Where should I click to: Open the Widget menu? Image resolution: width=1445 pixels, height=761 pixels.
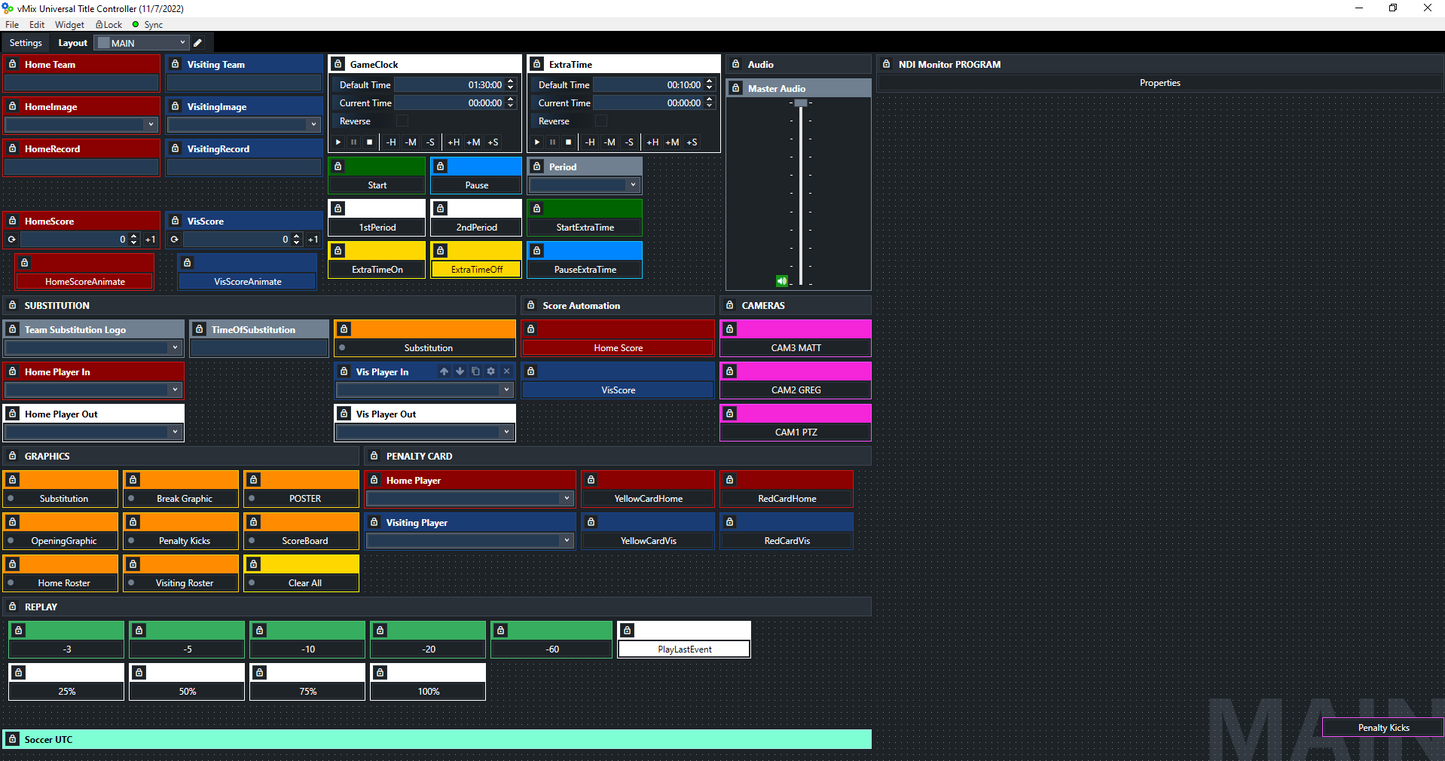pyautogui.click(x=69, y=24)
